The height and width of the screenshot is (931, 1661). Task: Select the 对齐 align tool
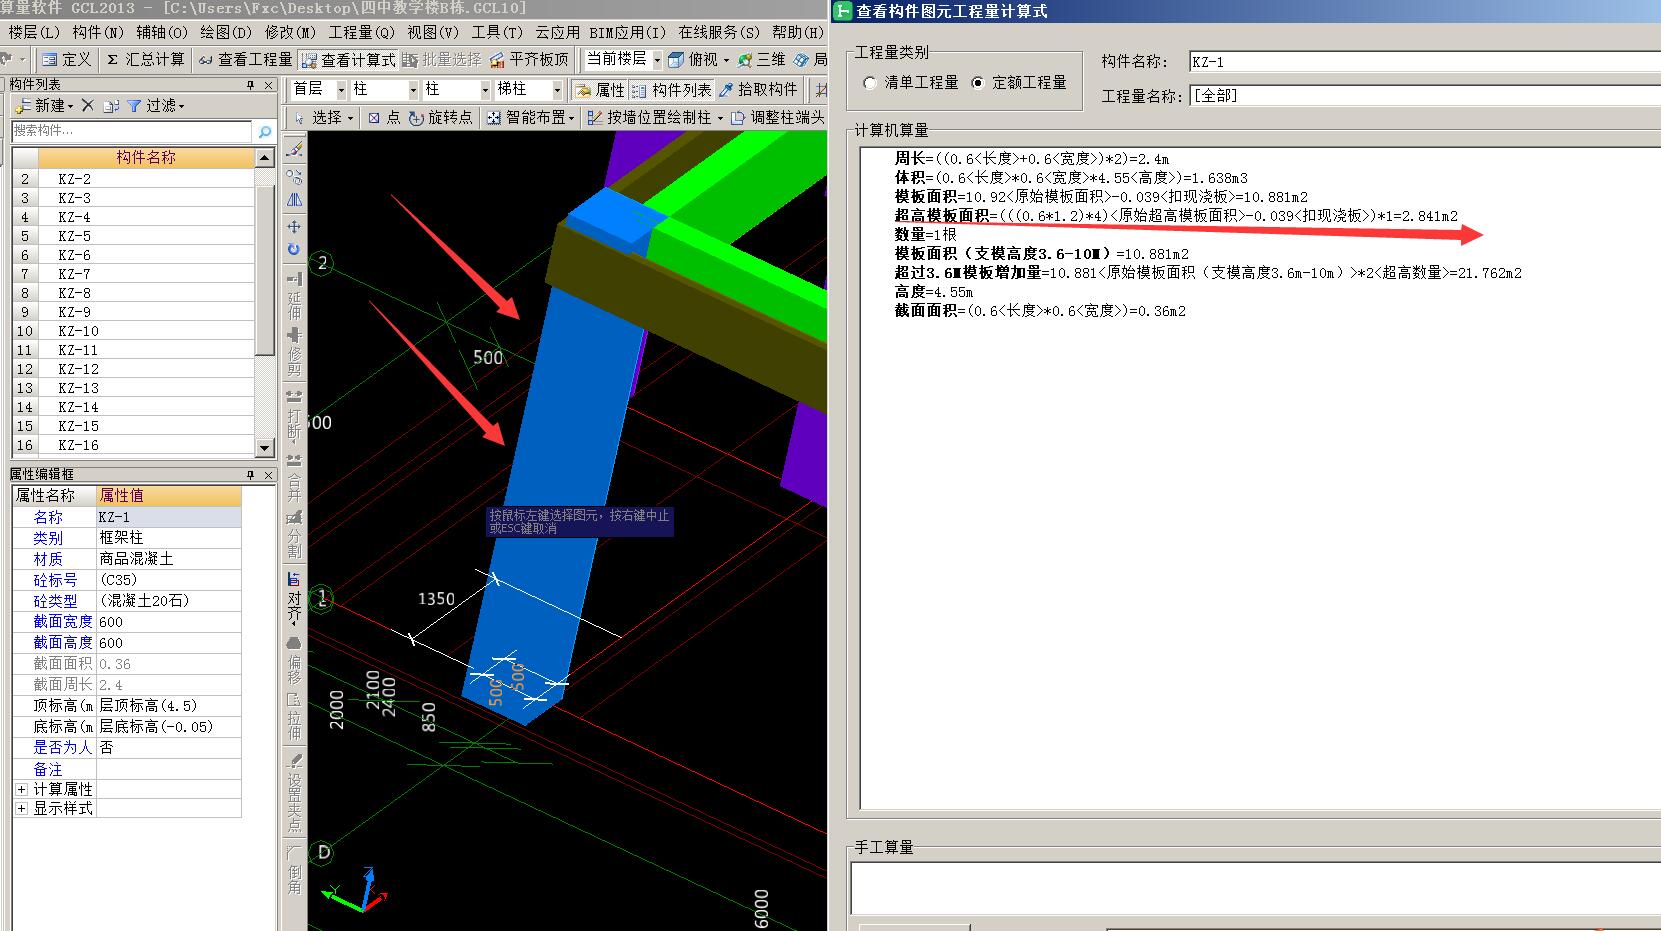[x=294, y=597]
